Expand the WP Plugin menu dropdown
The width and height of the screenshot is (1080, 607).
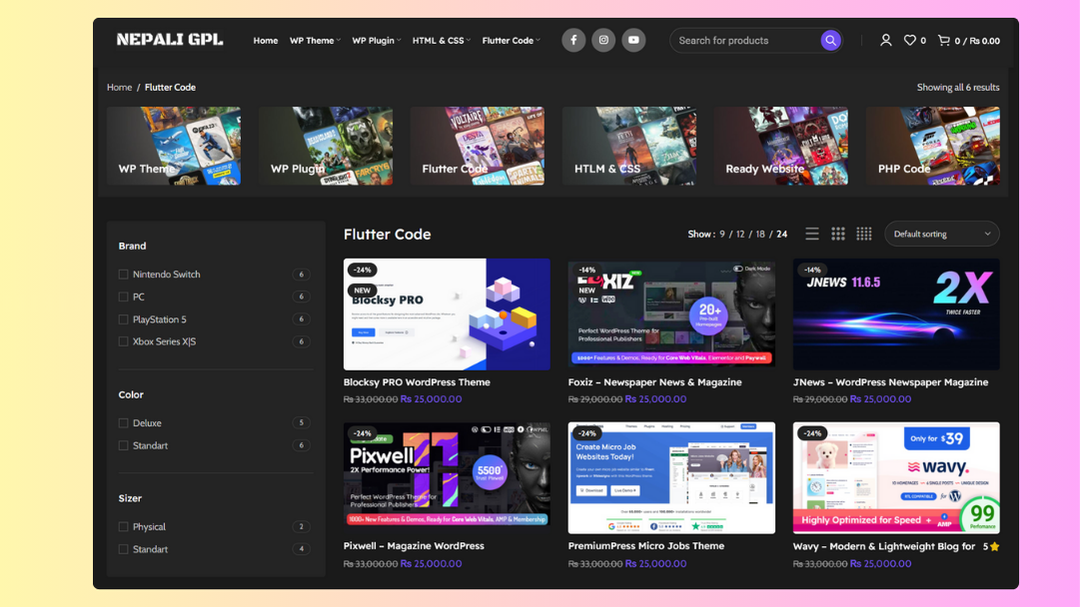[x=376, y=41]
